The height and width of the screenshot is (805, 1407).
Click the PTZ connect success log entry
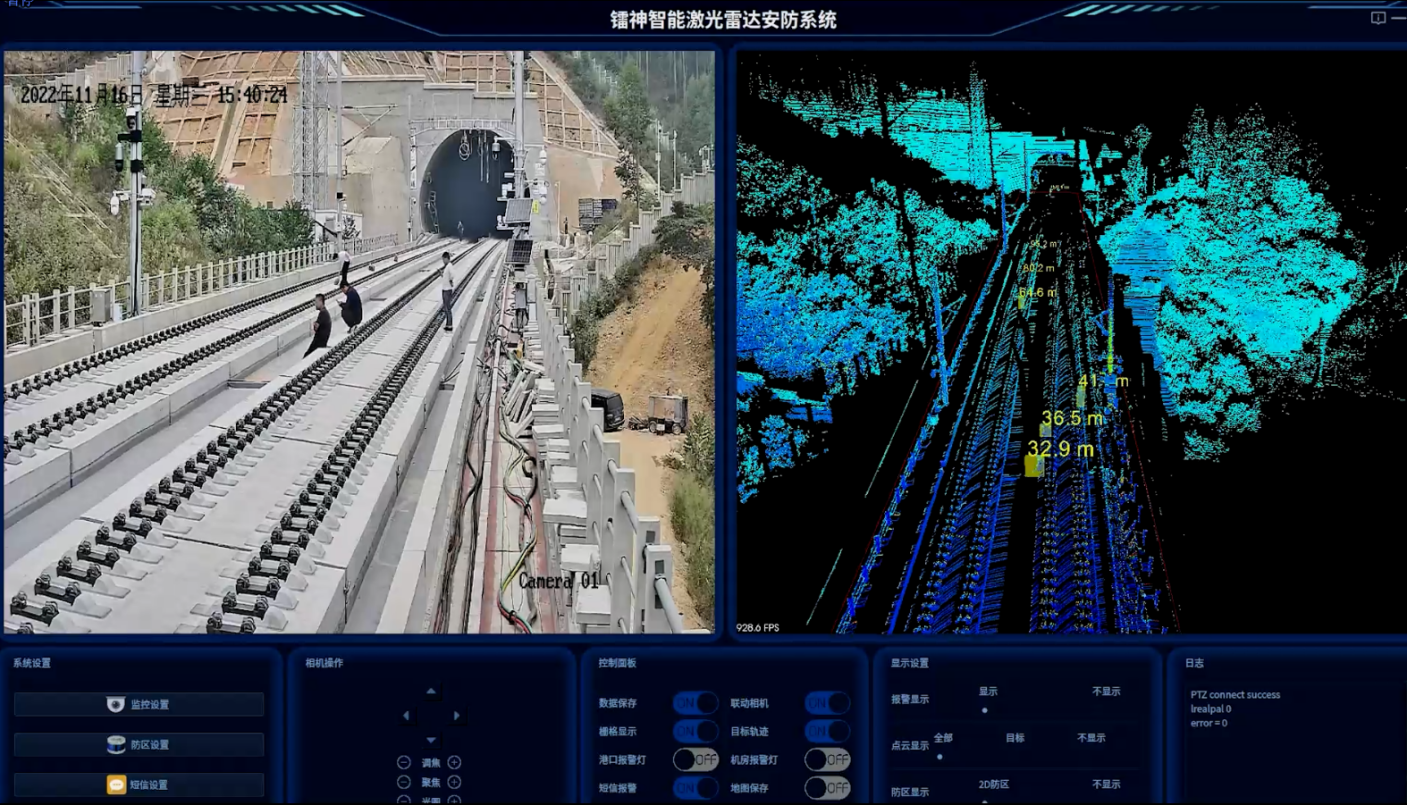tap(1235, 694)
